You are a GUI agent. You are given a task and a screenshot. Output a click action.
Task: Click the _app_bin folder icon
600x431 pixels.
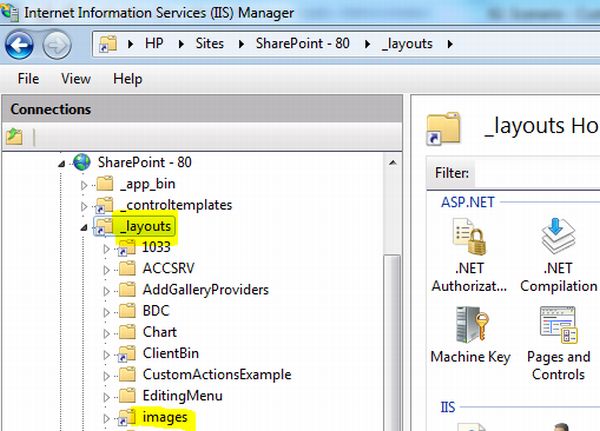click(x=104, y=184)
